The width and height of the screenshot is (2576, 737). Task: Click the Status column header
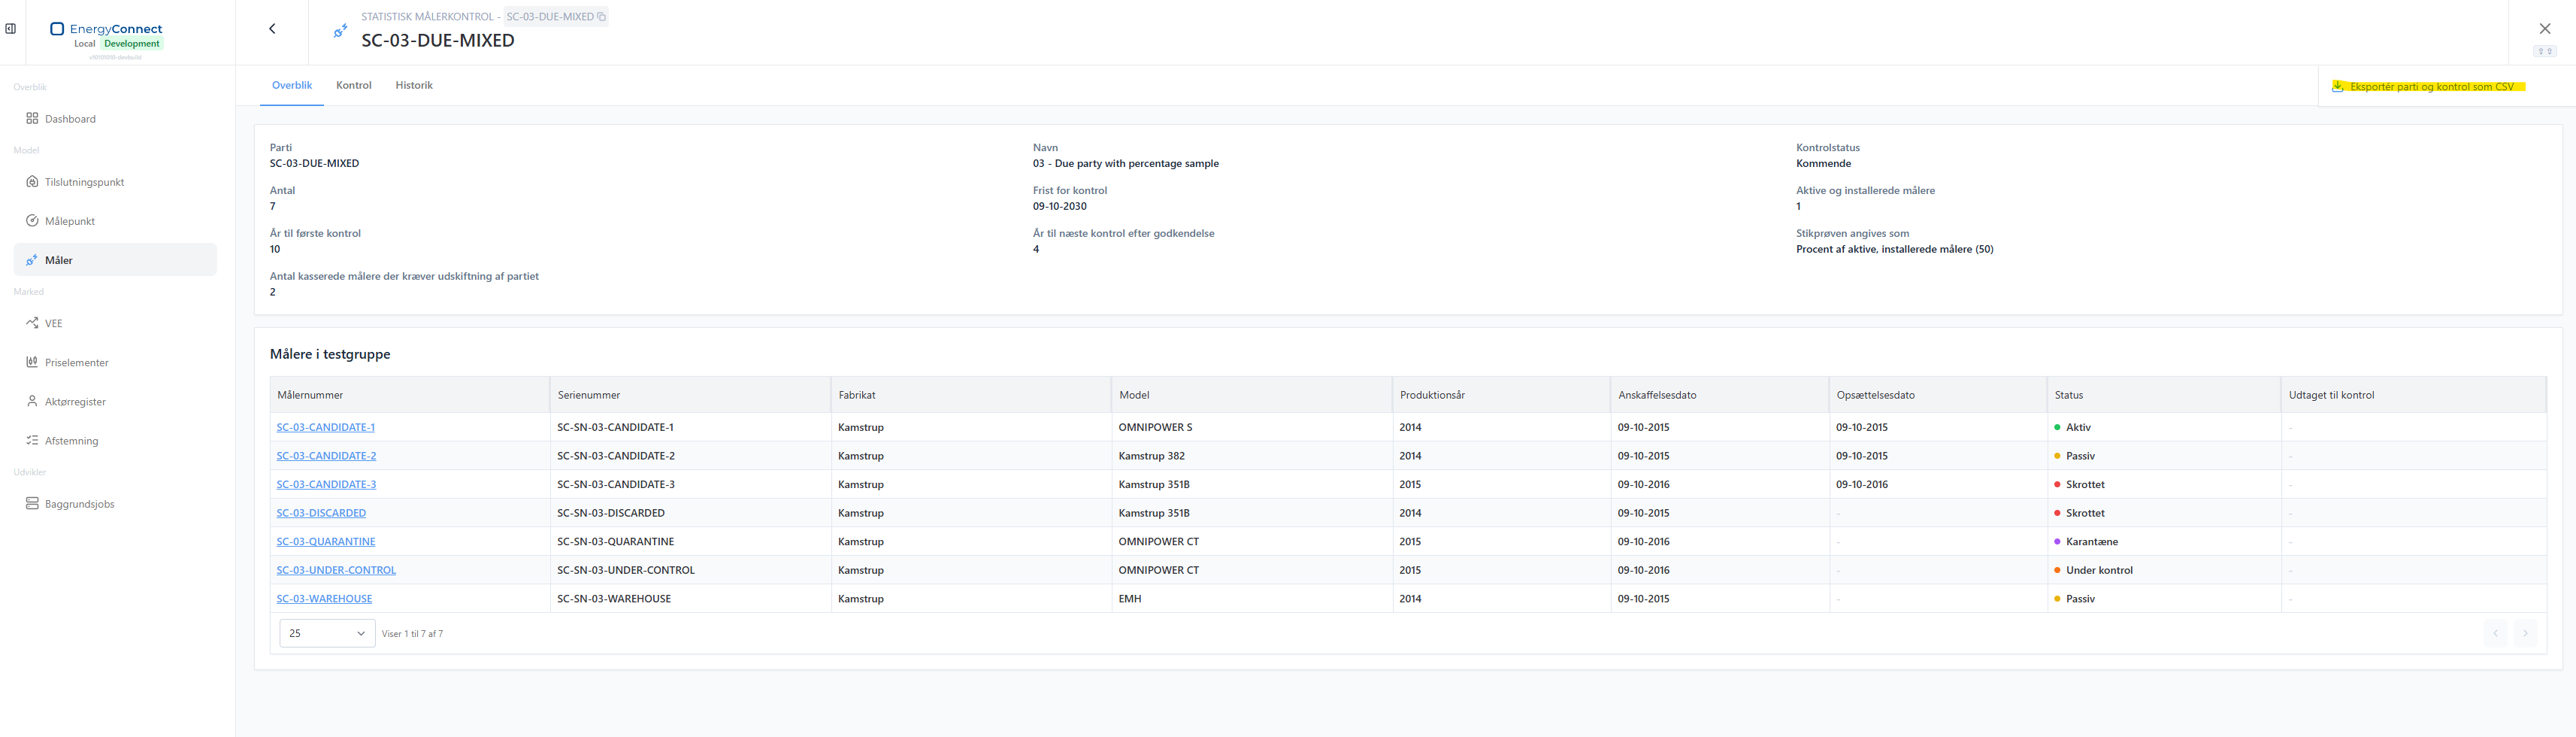pos(2164,395)
